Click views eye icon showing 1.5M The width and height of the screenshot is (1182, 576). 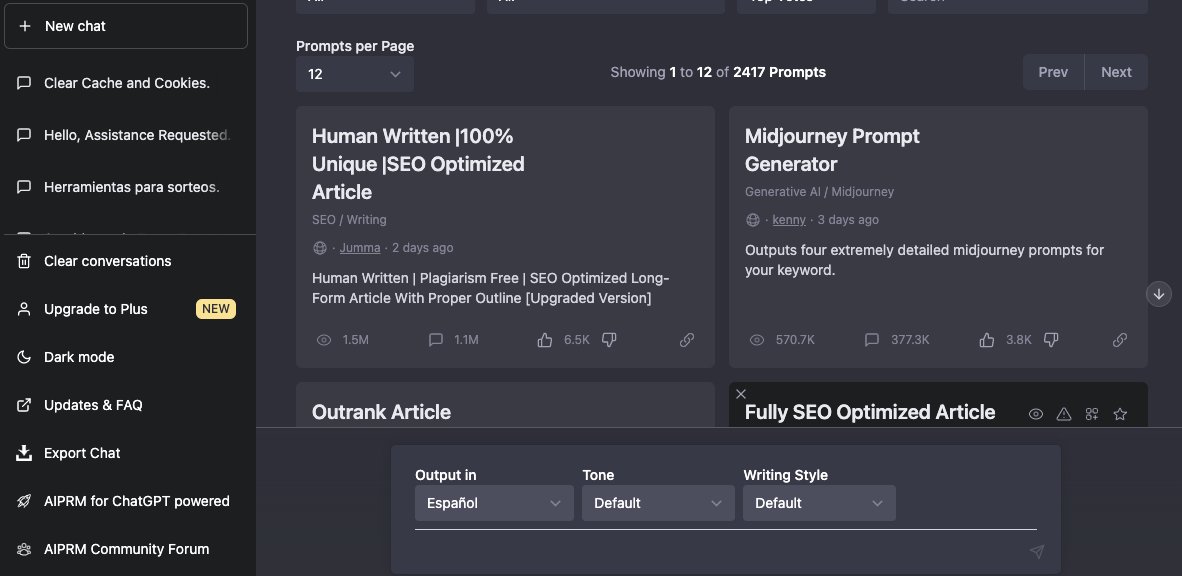(324, 340)
